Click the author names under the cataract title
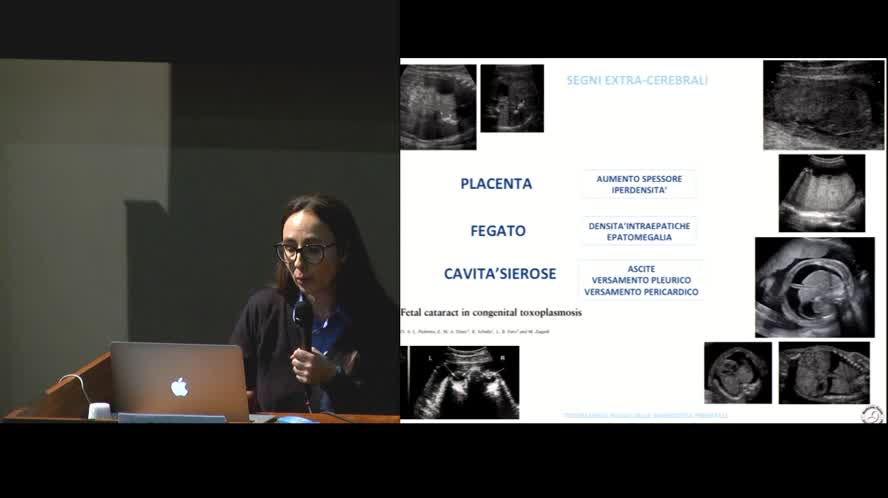The width and height of the screenshot is (888, 498). point(475,331)
